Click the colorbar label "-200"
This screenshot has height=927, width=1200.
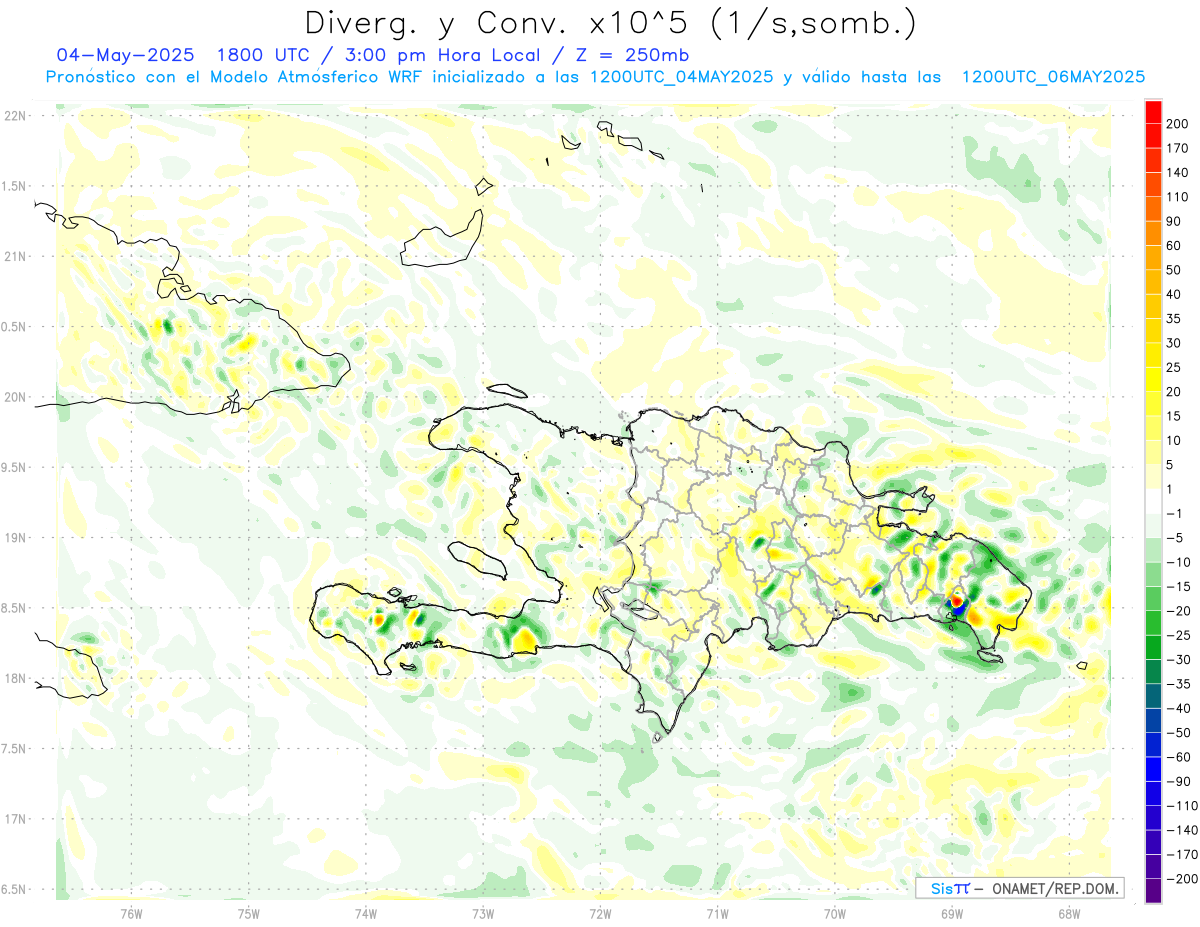pyautogui.click(x=1182, y=879)
